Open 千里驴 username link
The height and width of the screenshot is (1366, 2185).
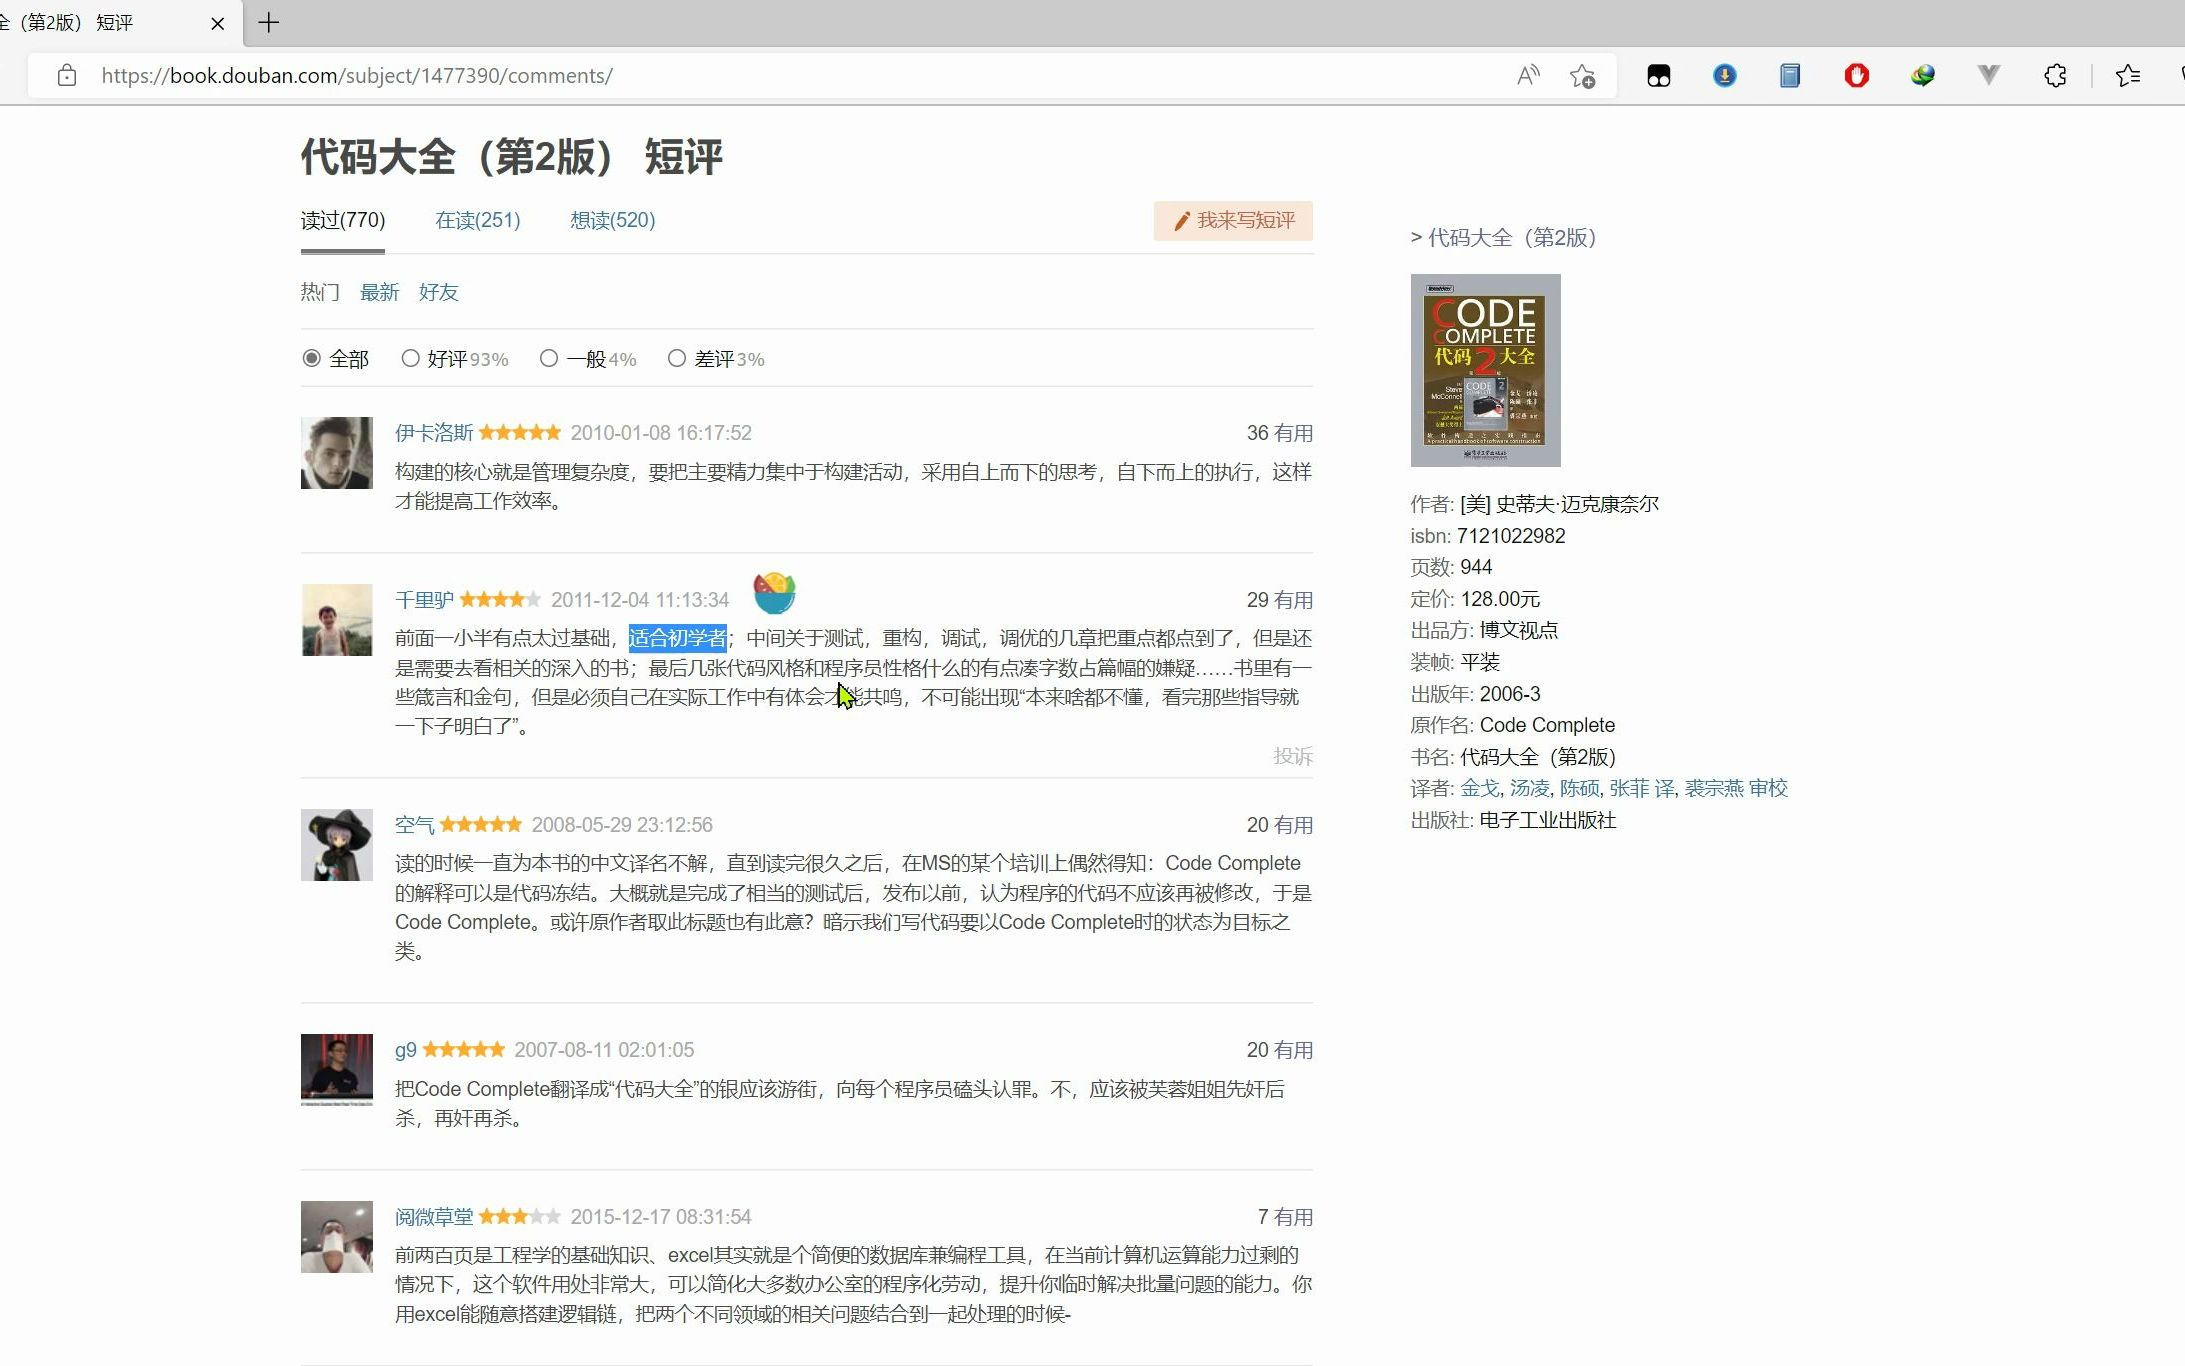tap(424, 600)
